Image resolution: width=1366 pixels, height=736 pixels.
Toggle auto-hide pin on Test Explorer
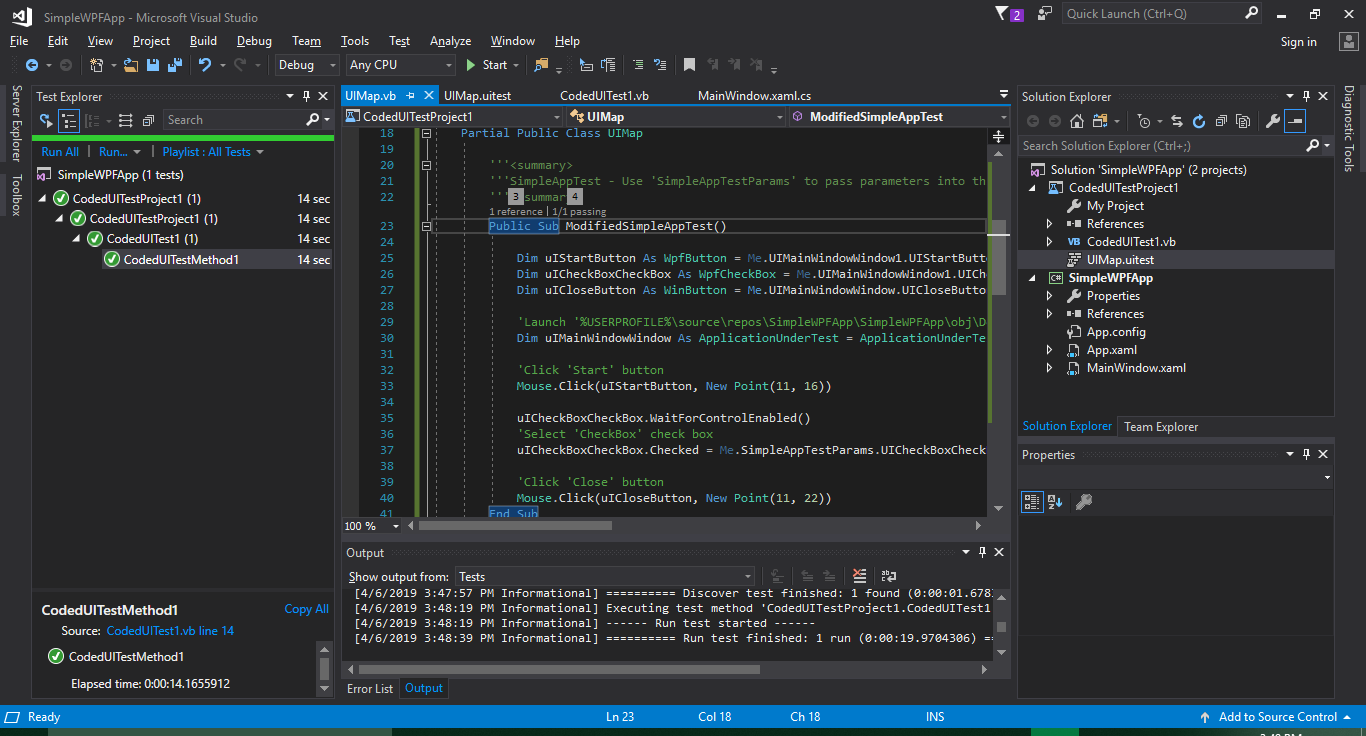[x=306, y=96]
